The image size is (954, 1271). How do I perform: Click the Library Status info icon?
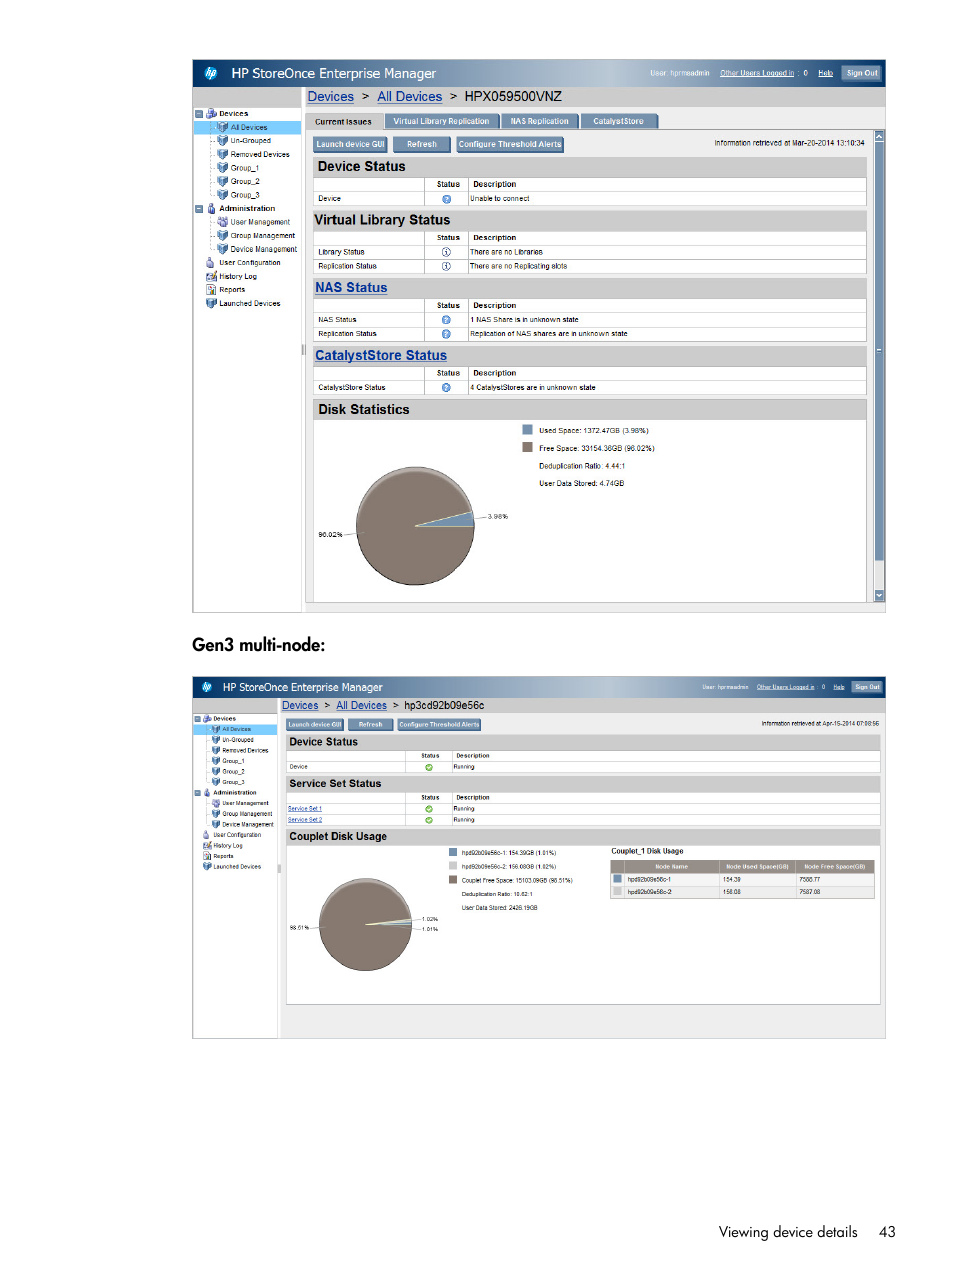click(447, 252)
